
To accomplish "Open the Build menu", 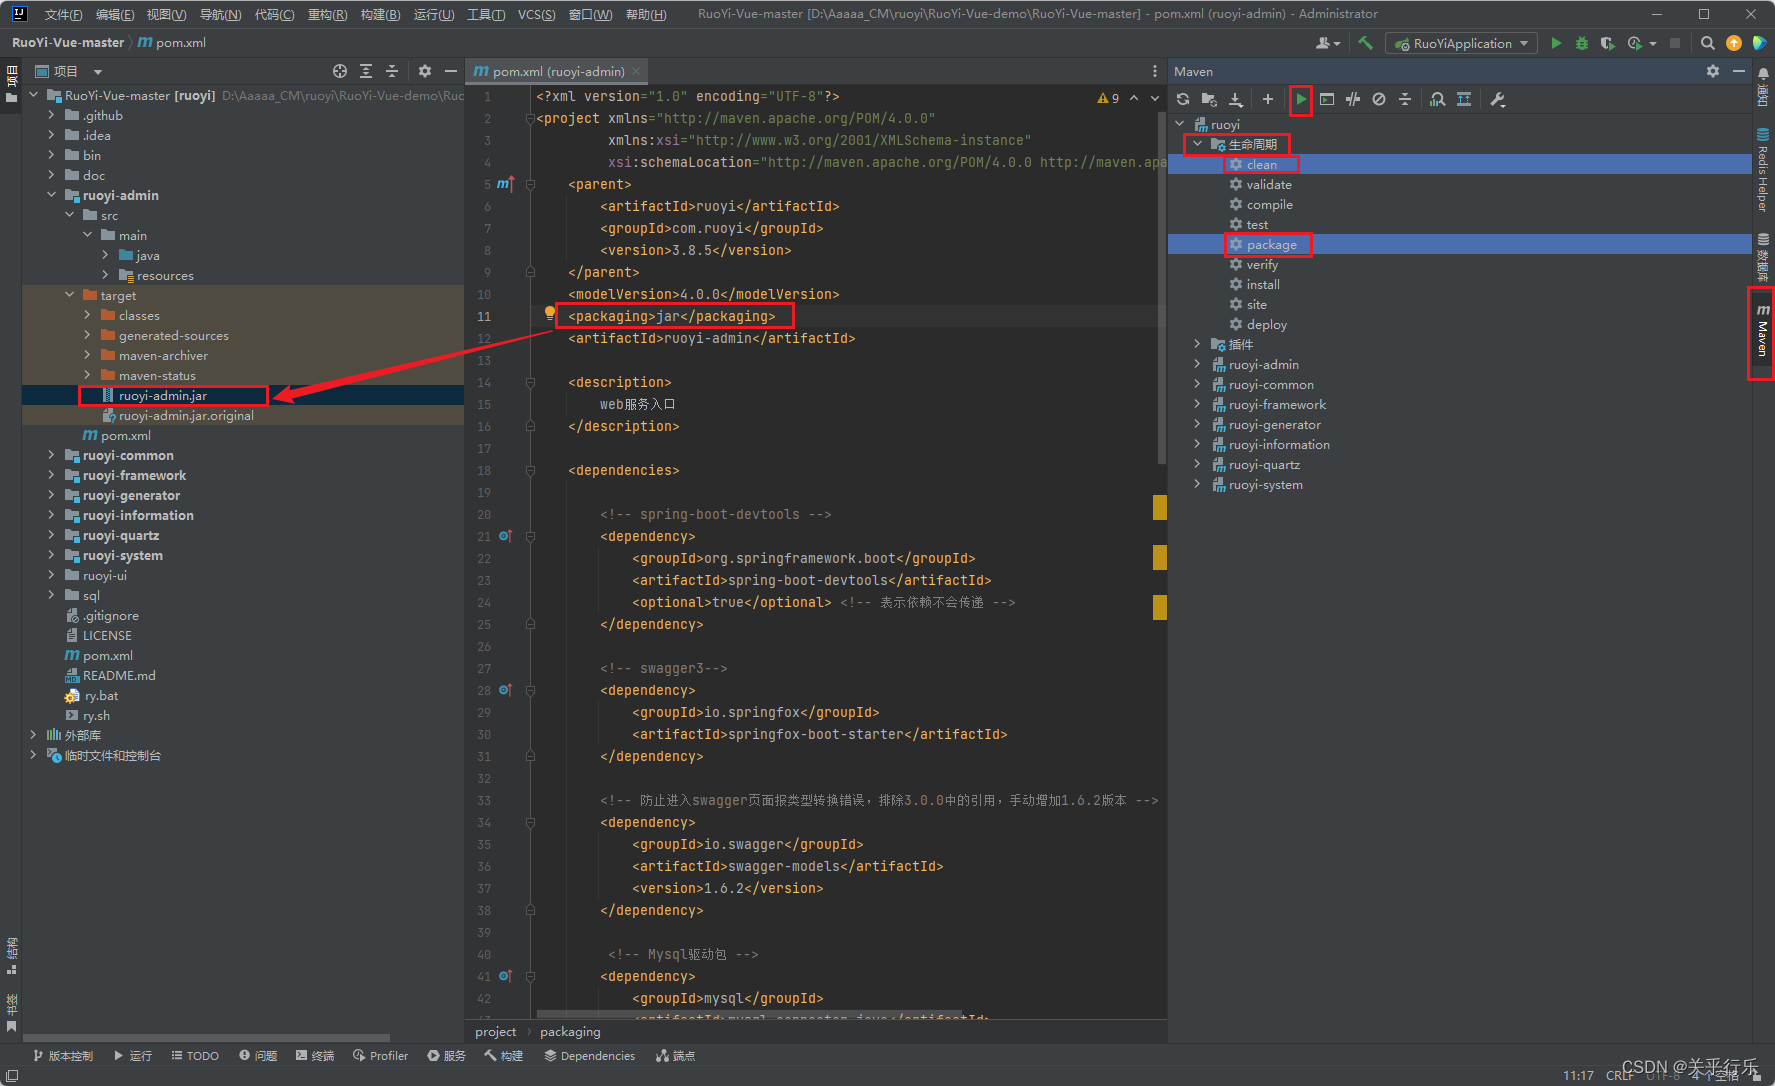I will pyautogui.click(x=380, y=14).
